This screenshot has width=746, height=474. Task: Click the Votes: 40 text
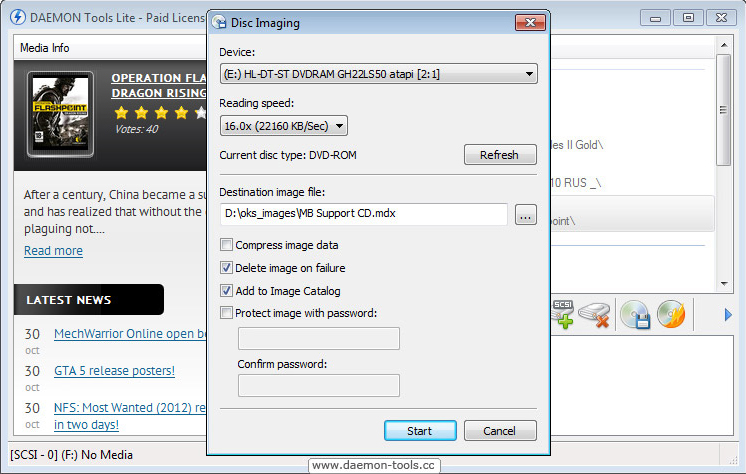click(137, 129)
